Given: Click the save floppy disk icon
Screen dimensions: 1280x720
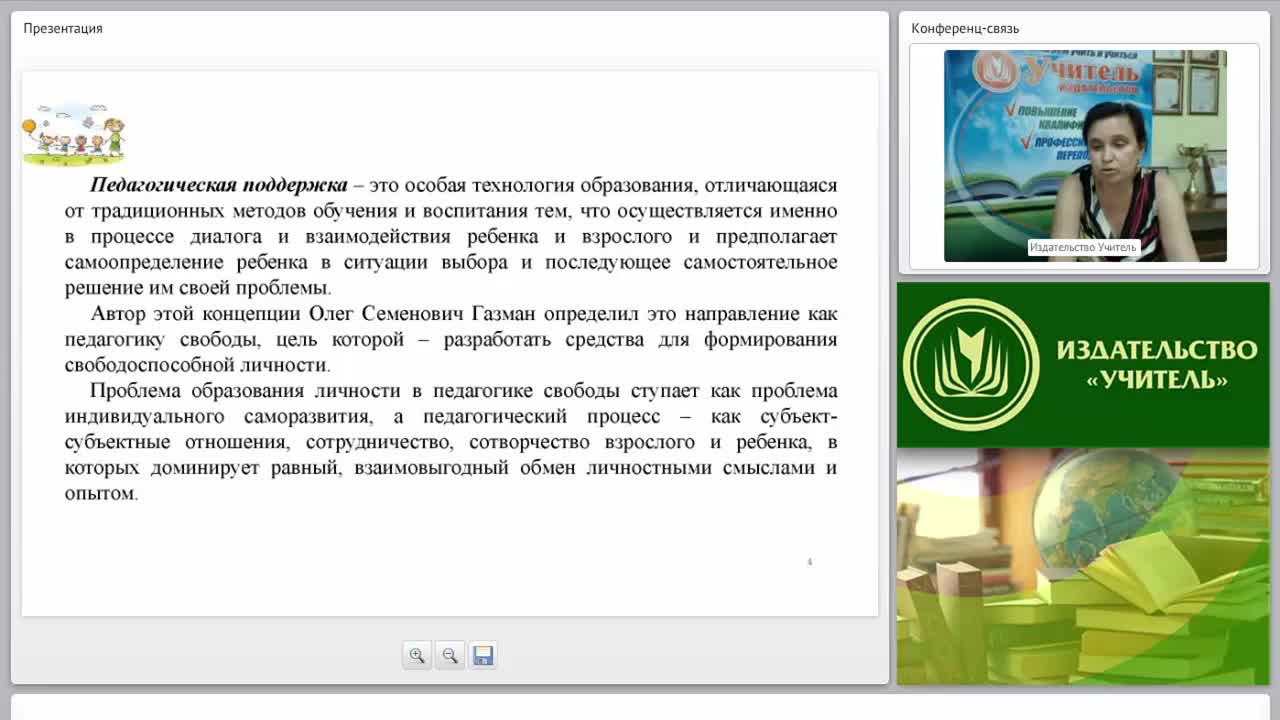Looking at the screenshot, I should click(483, 656).
